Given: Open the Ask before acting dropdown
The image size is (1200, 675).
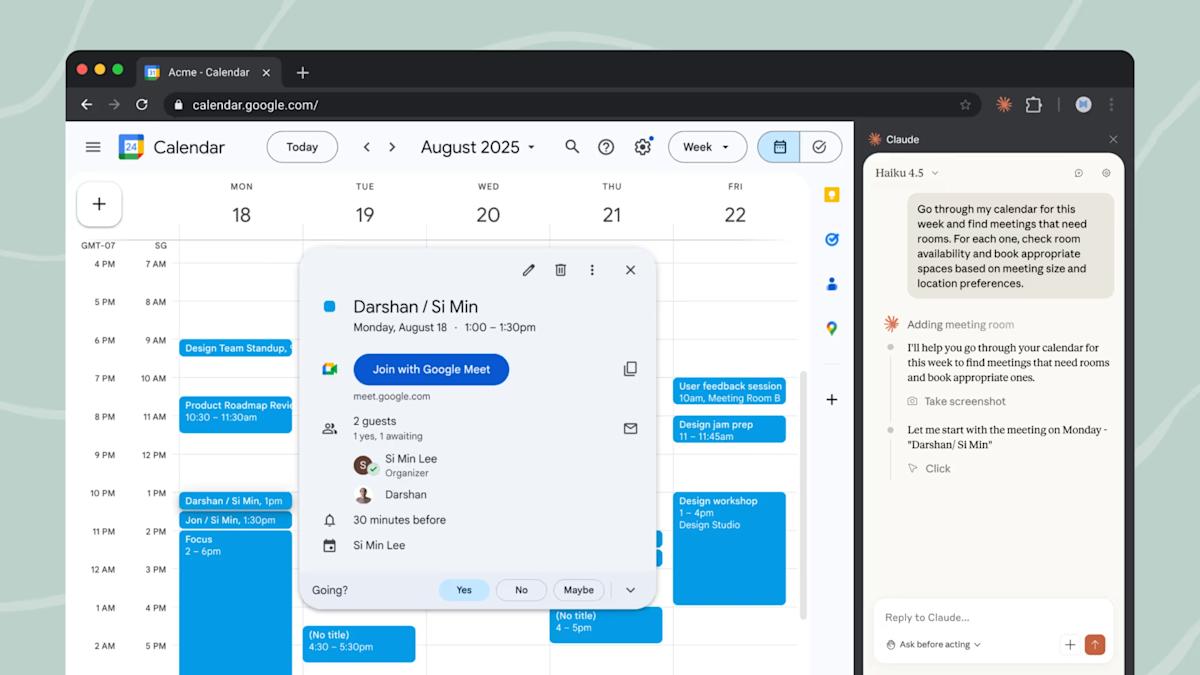Looking at the screenshot, I should coord(931,644).
